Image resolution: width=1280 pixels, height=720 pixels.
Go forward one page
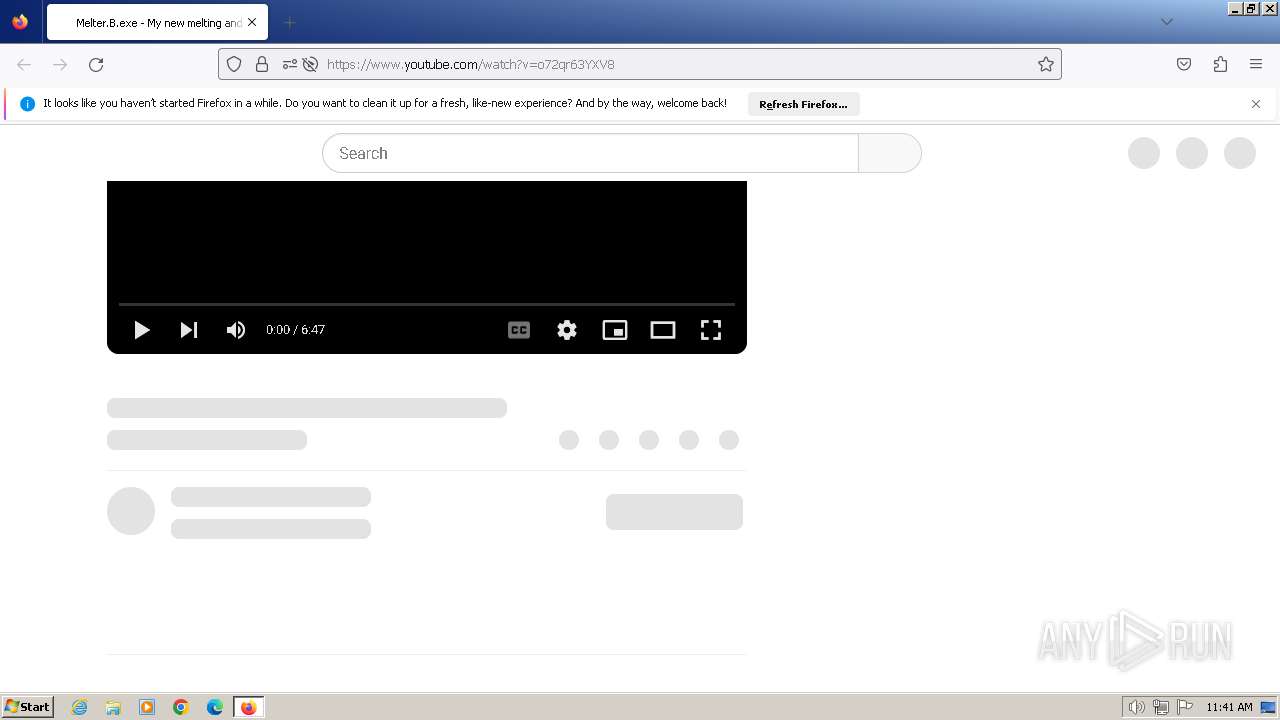[x=60, y=64]
